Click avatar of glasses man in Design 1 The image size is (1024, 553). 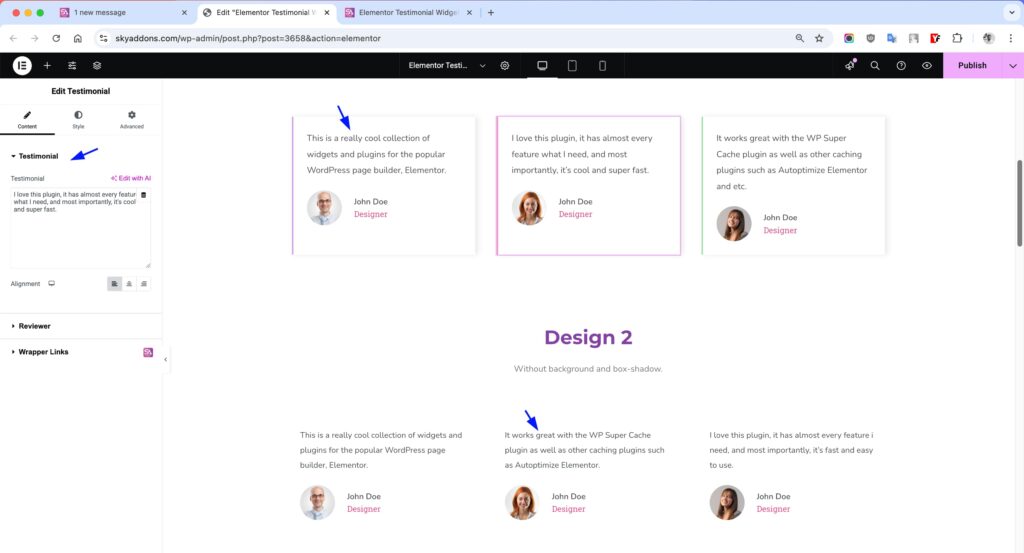click(325, 208)
